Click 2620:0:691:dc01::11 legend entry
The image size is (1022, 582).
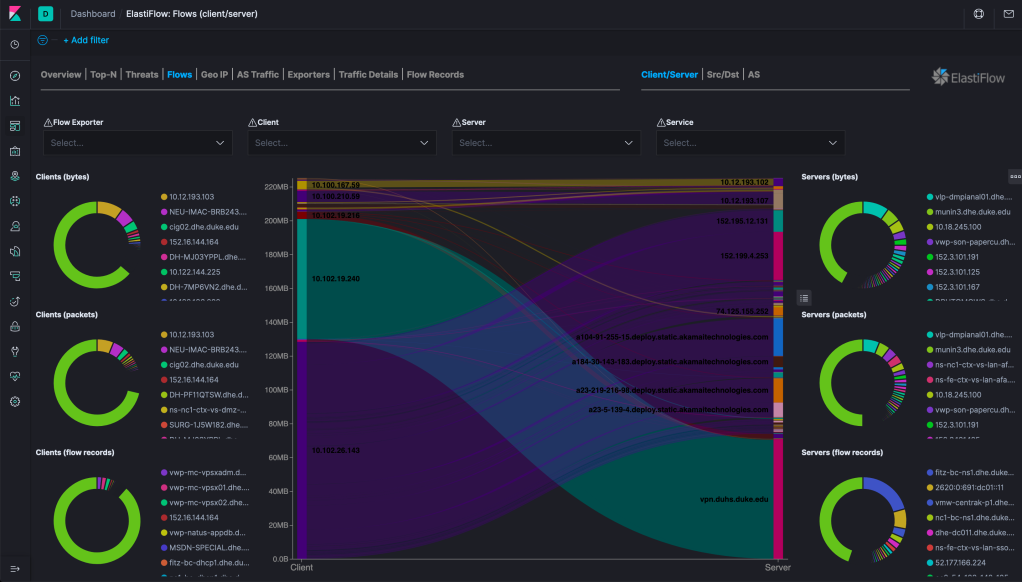970,487
